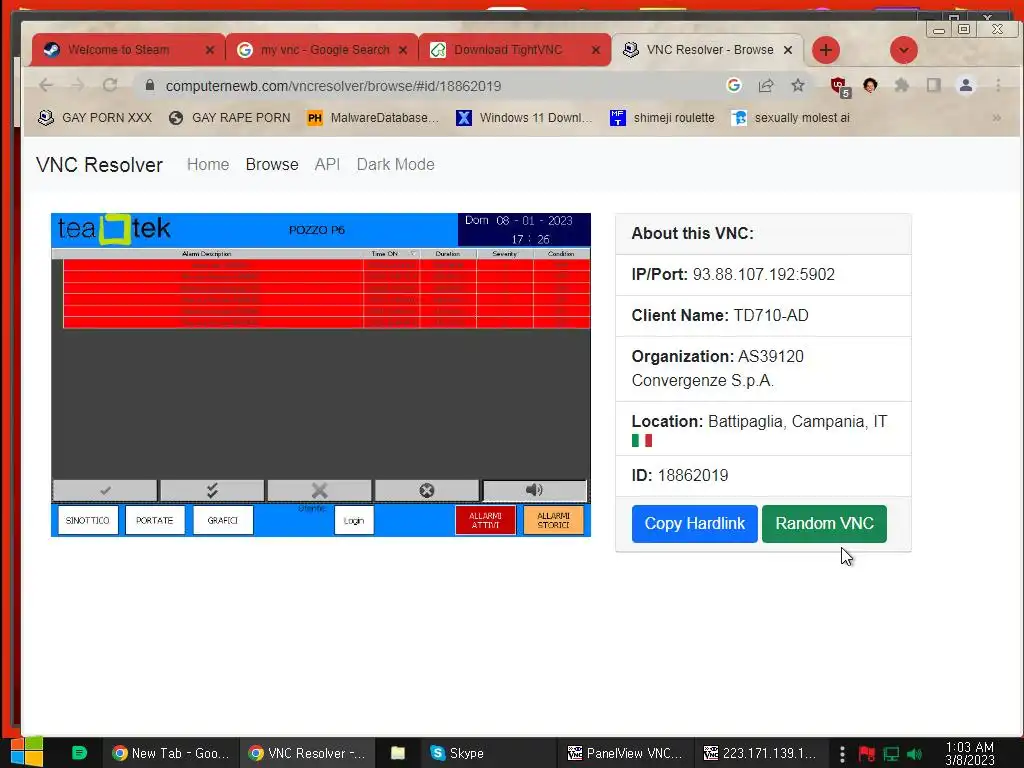This screenshot has width=1024, height=768.
Task: Share this page via share icon
Action: pos(766,85)
